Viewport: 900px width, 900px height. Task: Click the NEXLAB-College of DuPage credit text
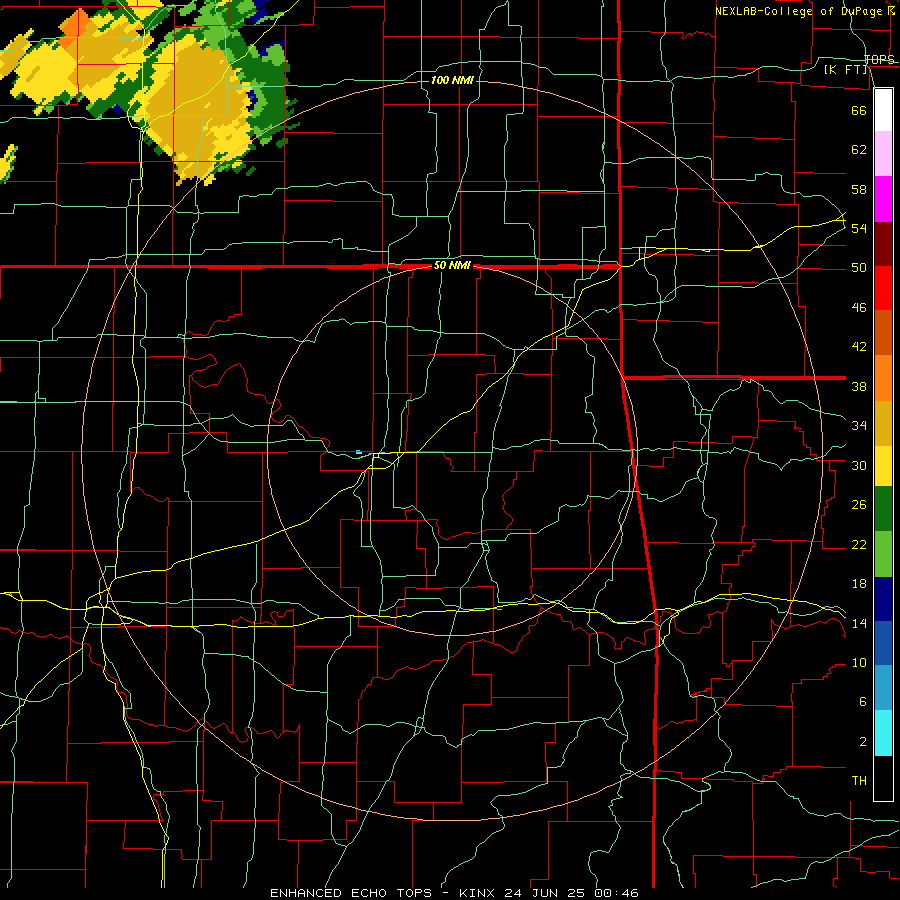[801, 11]
